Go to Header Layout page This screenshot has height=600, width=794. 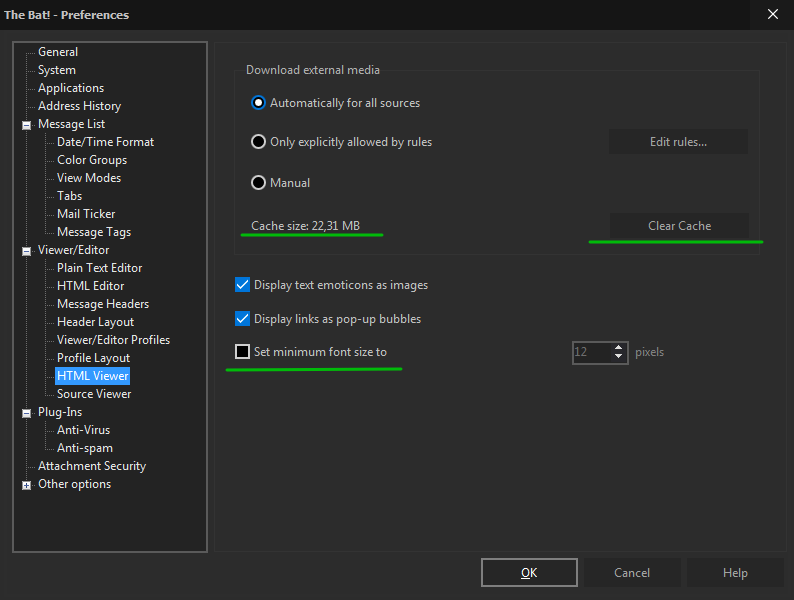tap(95, 322)
